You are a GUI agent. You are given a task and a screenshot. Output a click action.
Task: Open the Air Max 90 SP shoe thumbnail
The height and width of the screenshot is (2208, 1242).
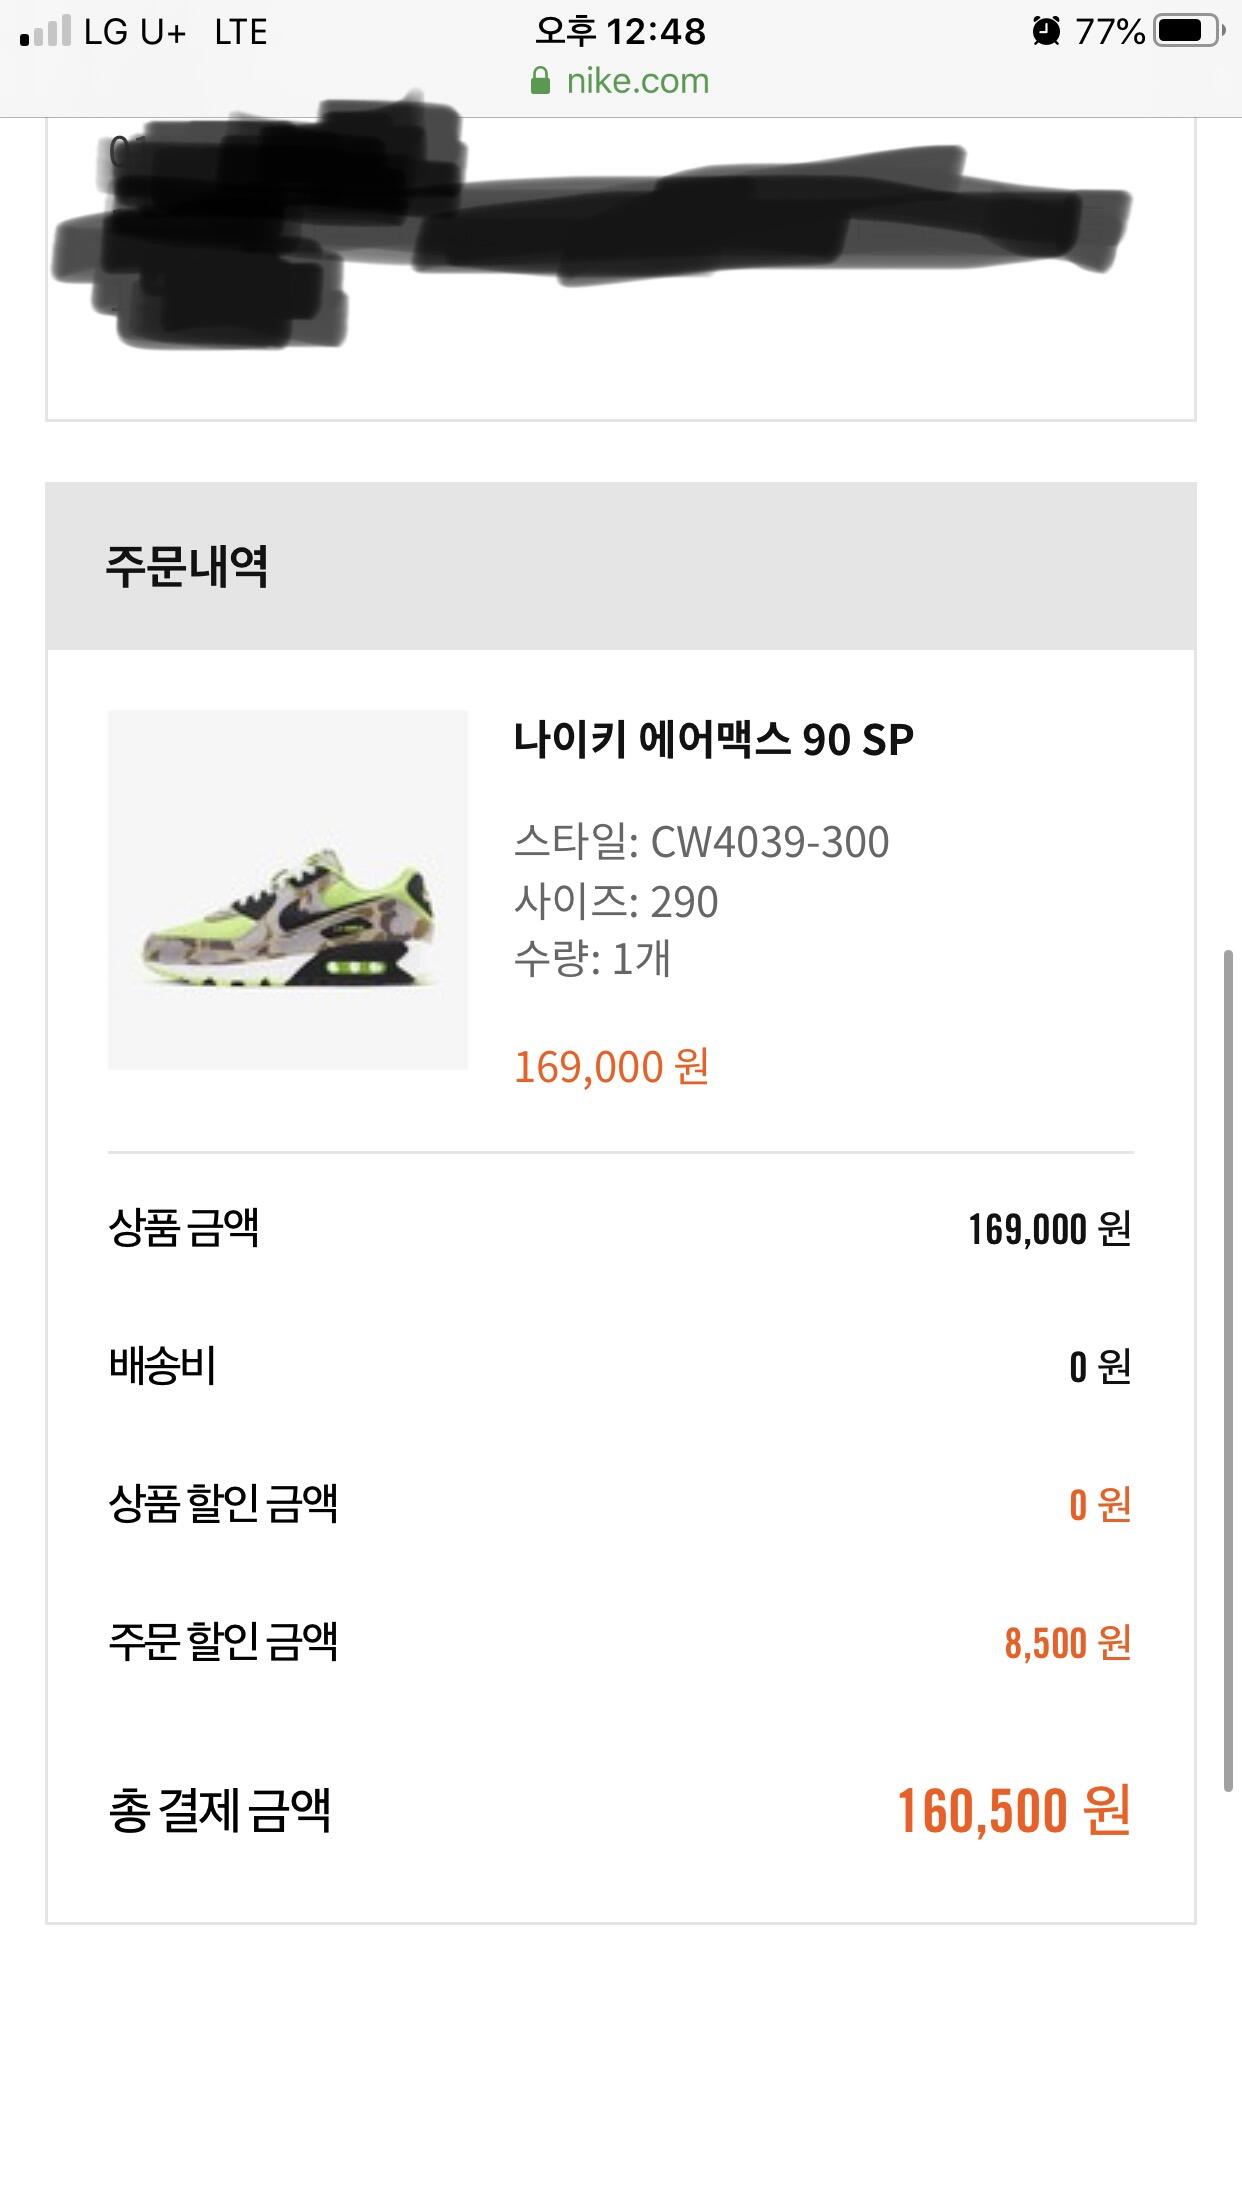coord(288,890)
